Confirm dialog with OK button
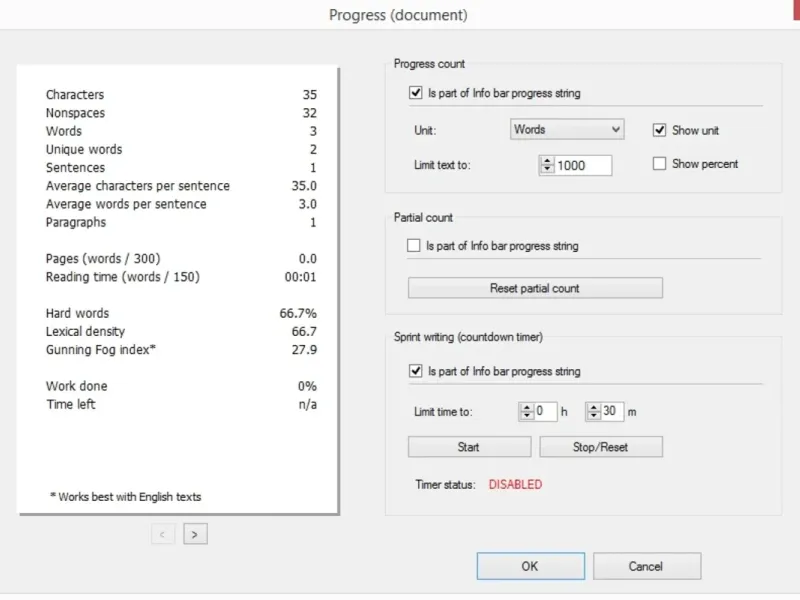 coord(529,566)
